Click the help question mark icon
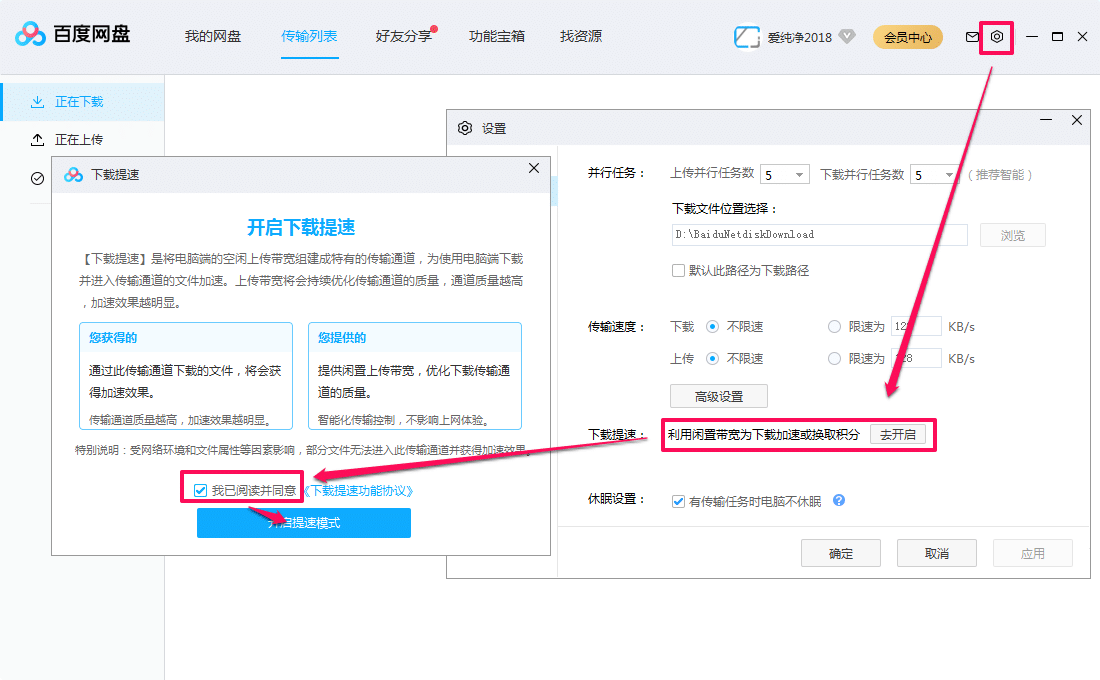 (x=839, y=500)
